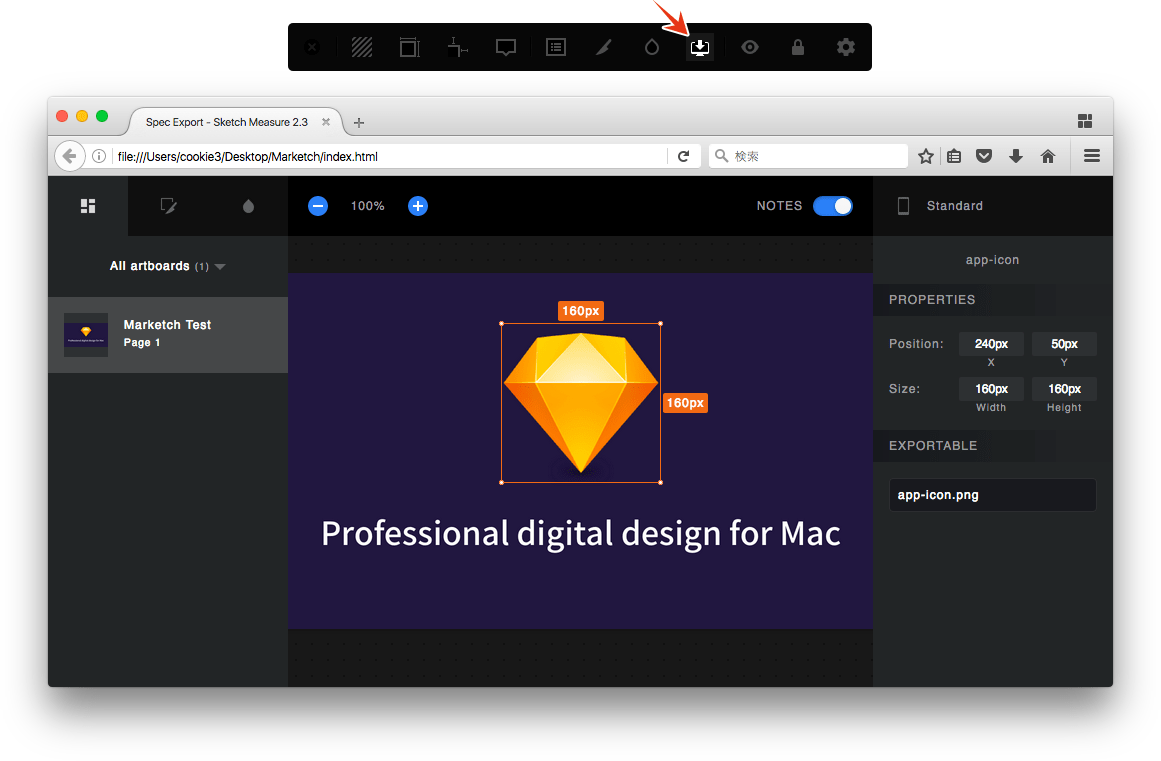The width and height of the screenshot is (1161, 761).
Task: Toggle the eye visibility icon in toolbar
Action: (x=749, y=47)
